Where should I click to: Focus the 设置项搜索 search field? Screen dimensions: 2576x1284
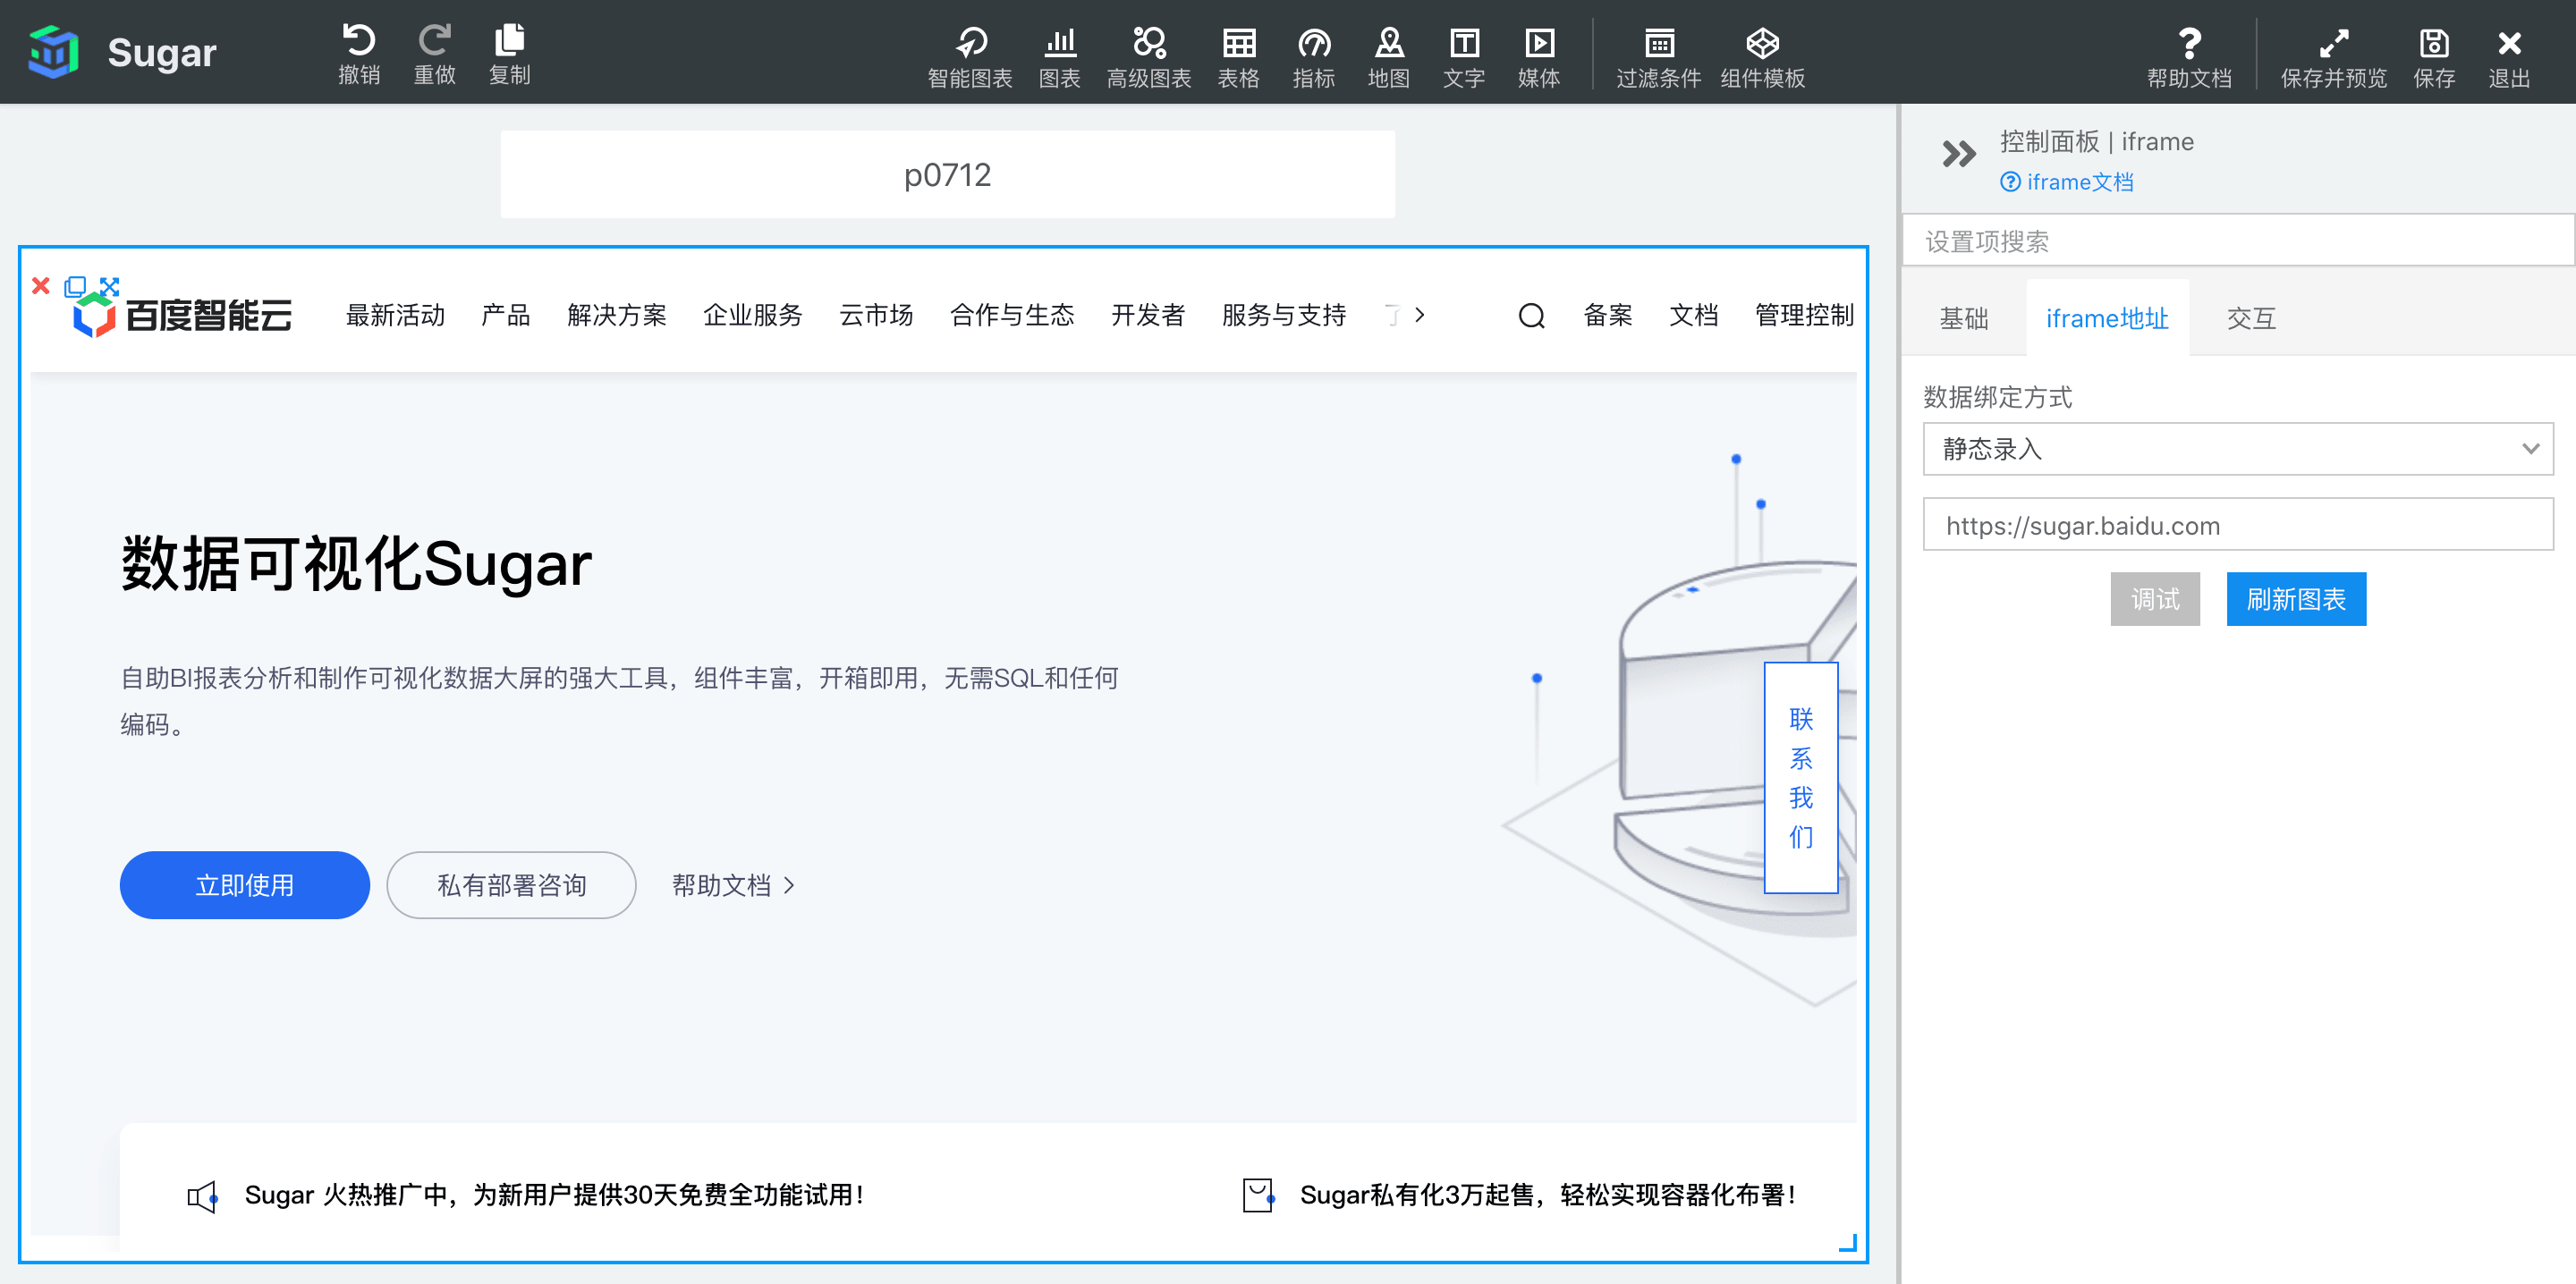(x=2237, y=241)
